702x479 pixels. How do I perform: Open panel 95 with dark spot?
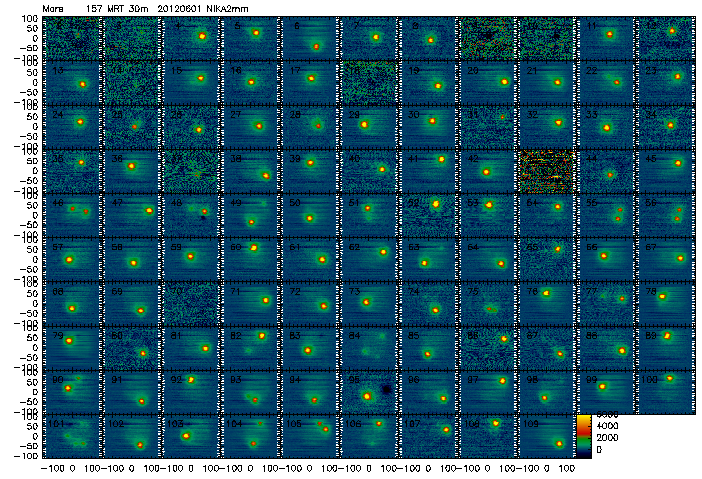click(368, 391)
